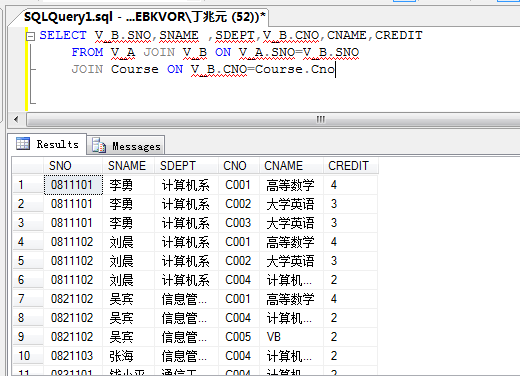520x376 pixels.
Task: Select the SQLQuery1.sql document tab
Action: pyautogui.click(x=145, y=17)
